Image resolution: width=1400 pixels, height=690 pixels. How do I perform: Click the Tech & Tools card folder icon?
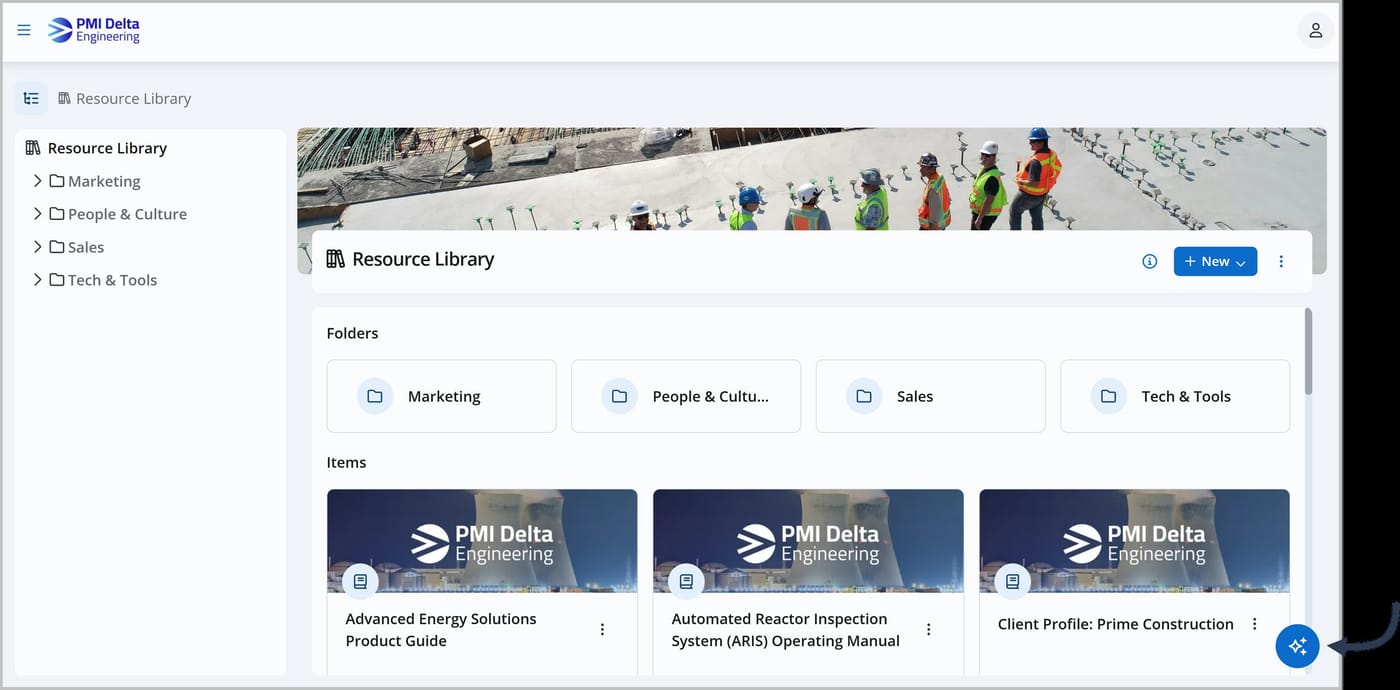pos(1108,396)
